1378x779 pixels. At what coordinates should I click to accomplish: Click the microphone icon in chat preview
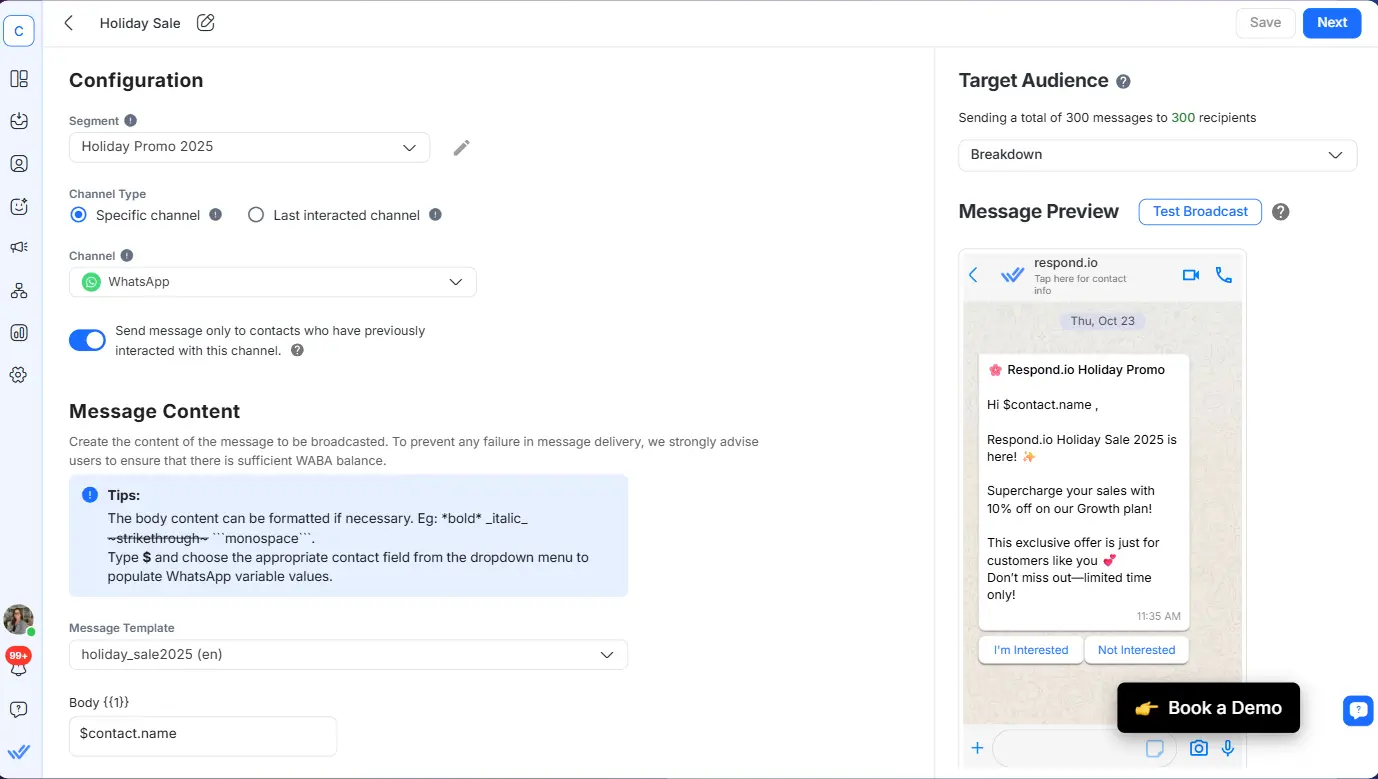(1227, 747)
